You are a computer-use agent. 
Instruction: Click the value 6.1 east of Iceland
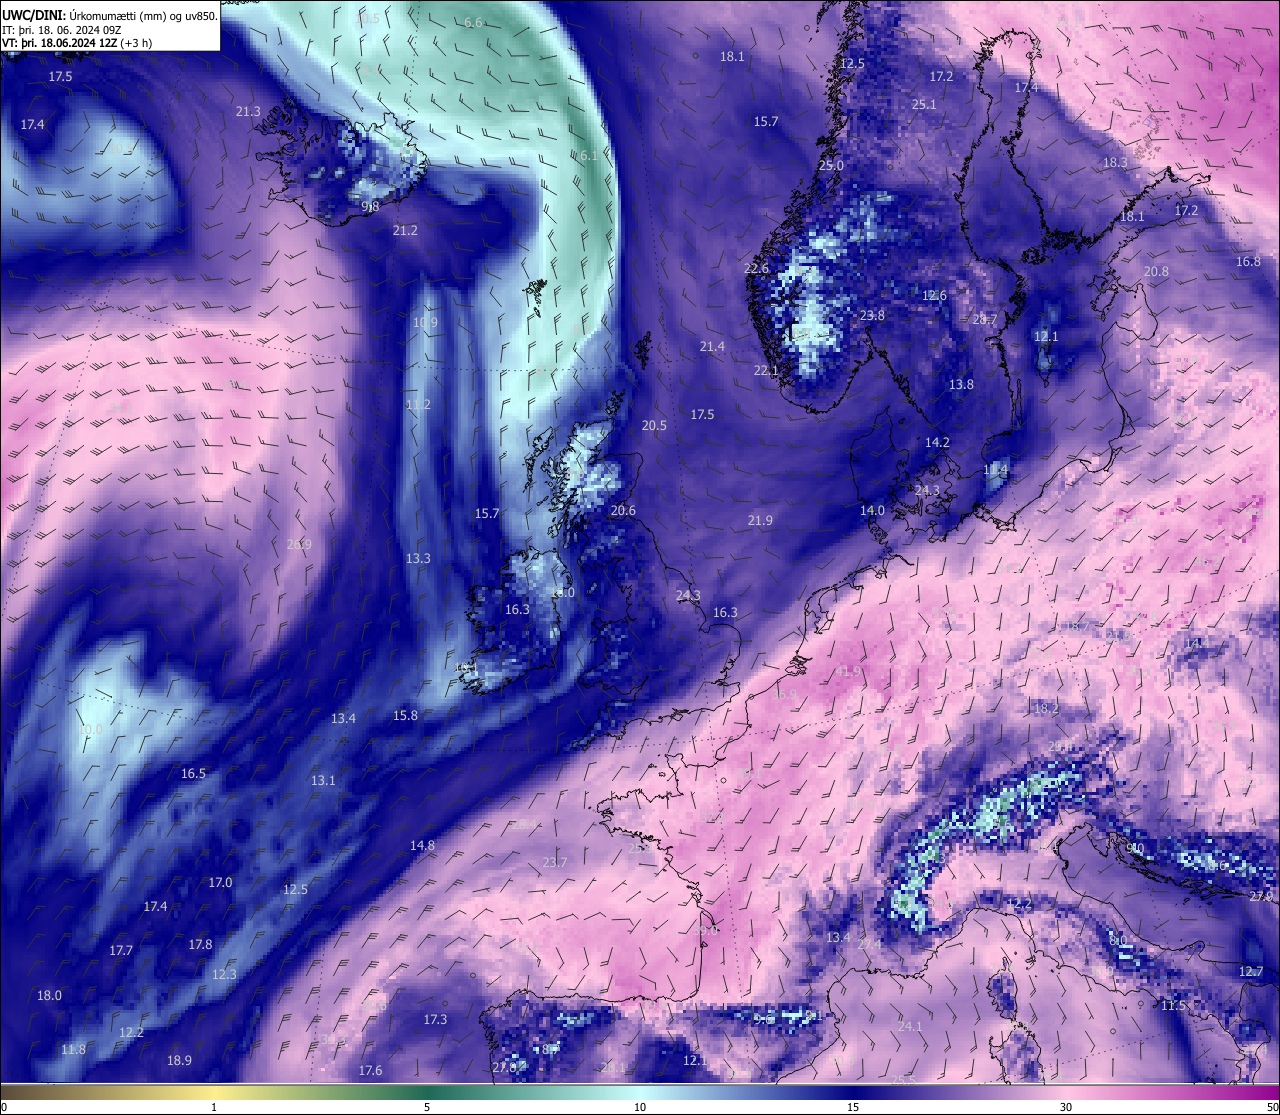point(587,155)
